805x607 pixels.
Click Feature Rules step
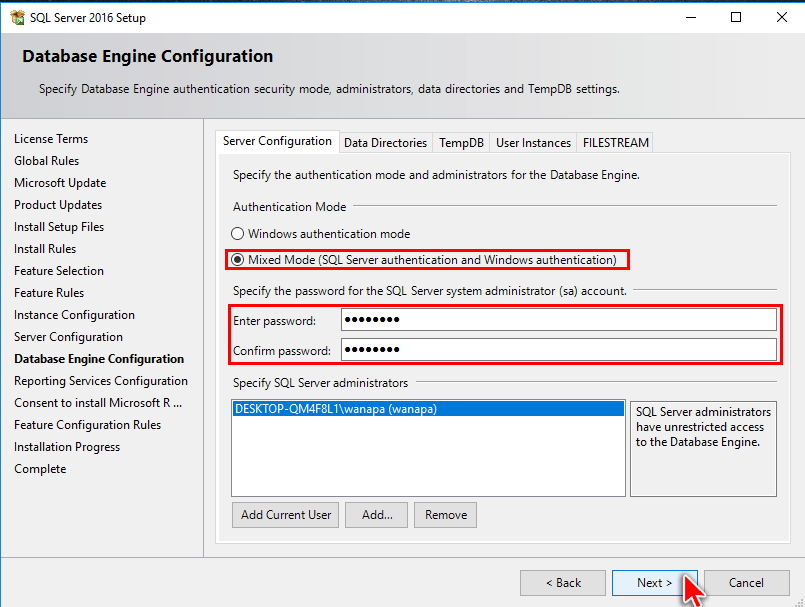[49, 293]
